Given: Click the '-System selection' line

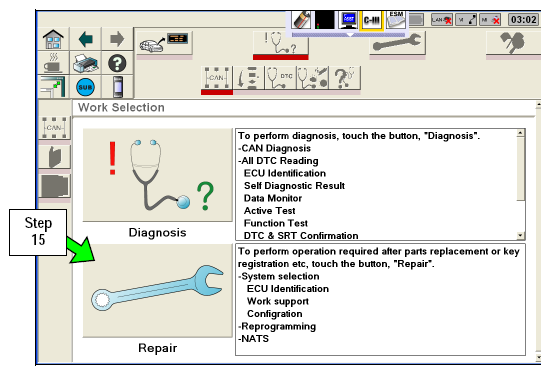Looking at the screenshot, I should [279, 276].
